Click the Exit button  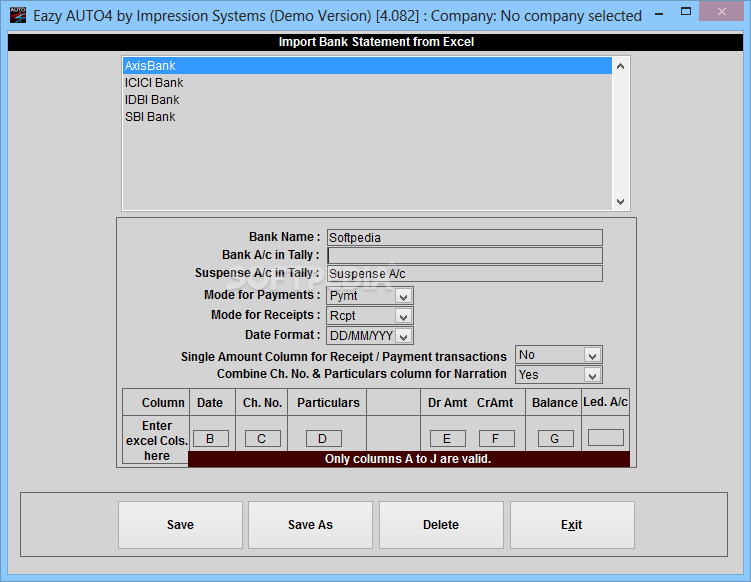click(572, 525)
